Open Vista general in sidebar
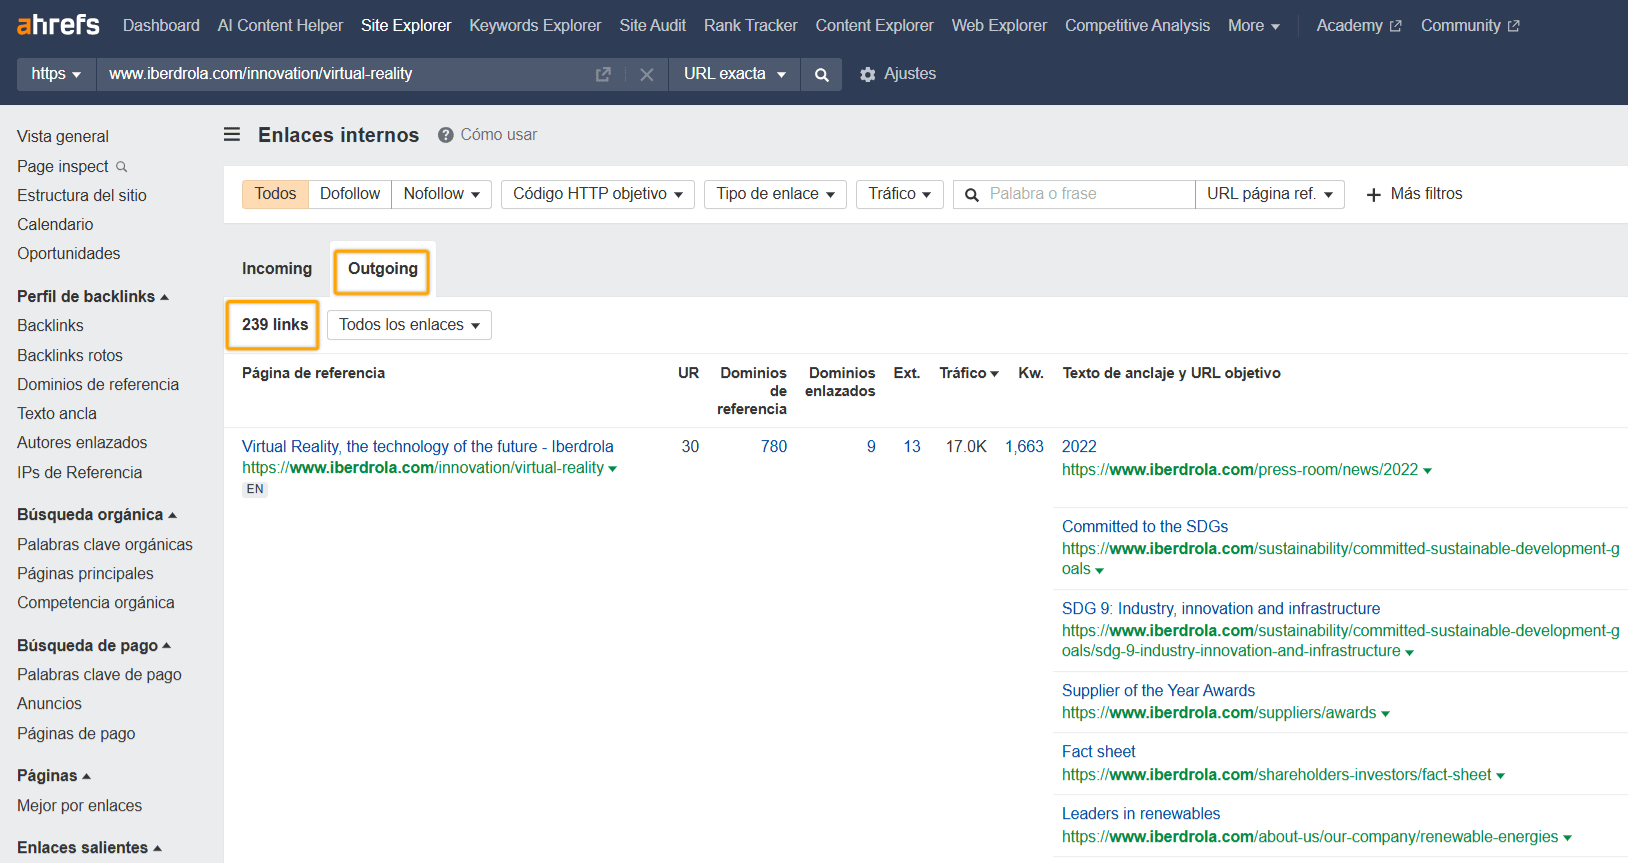The width and height of the screenshot is (1628, 863). tap(63, 137)
